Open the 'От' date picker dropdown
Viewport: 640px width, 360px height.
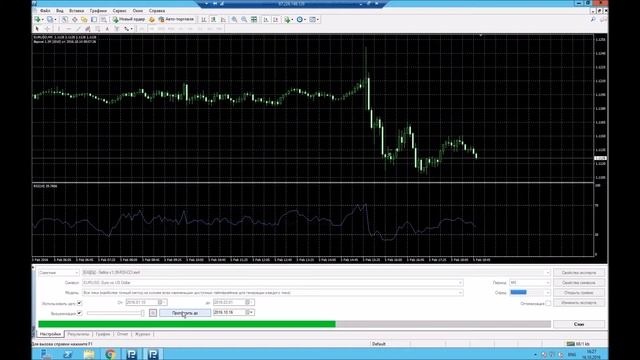coord(164,302)
